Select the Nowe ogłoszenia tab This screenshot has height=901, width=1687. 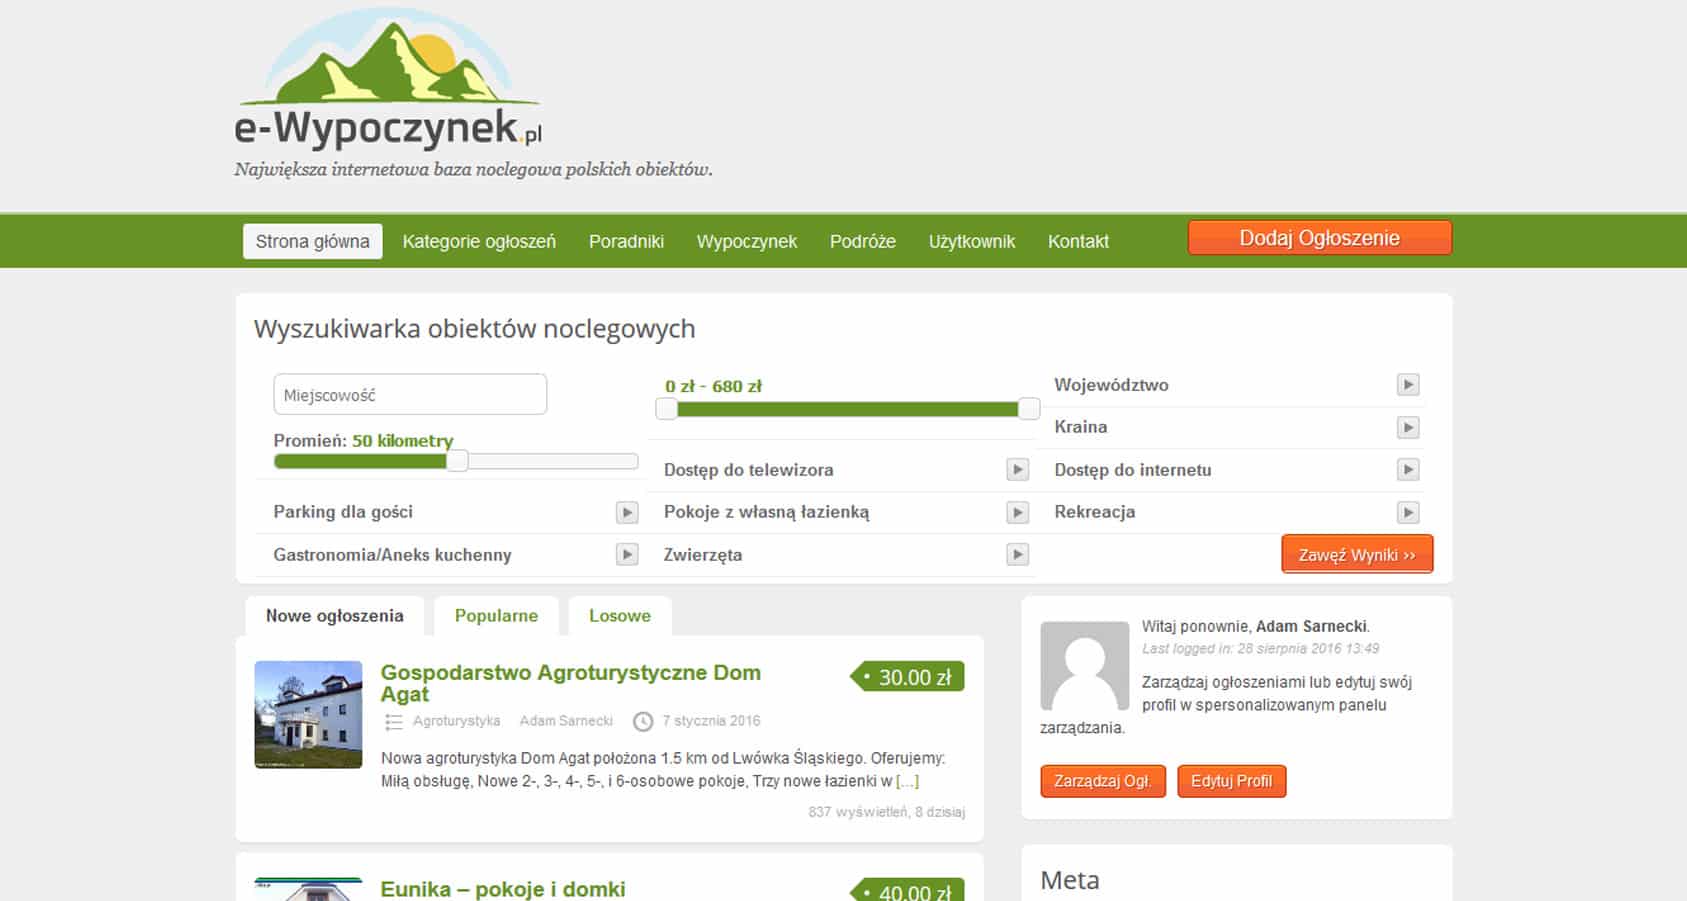coord(335,616)
